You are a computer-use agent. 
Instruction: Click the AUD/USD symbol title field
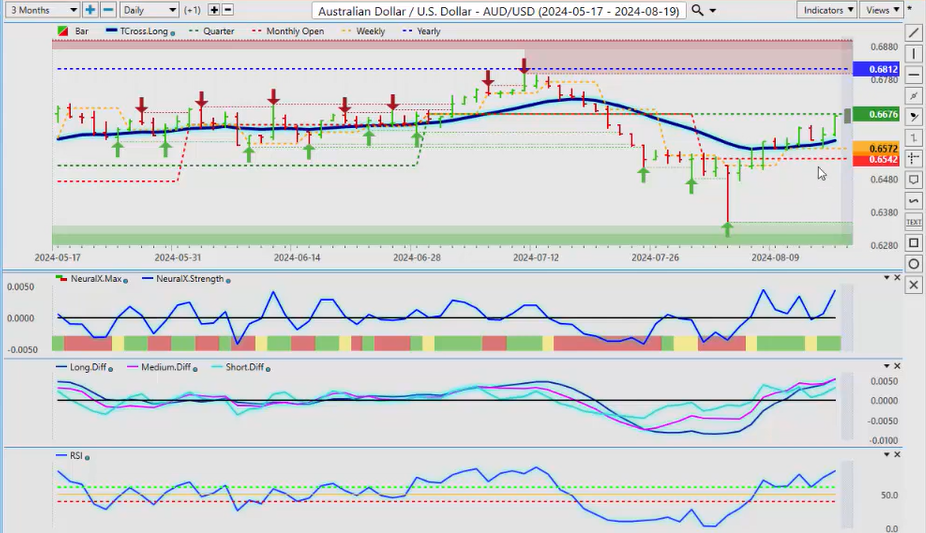click(x=498, y=10)
